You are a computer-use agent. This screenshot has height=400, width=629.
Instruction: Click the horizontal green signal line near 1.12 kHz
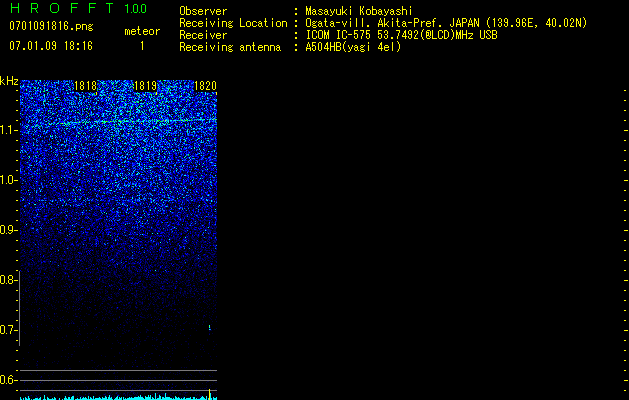point(120,122)
